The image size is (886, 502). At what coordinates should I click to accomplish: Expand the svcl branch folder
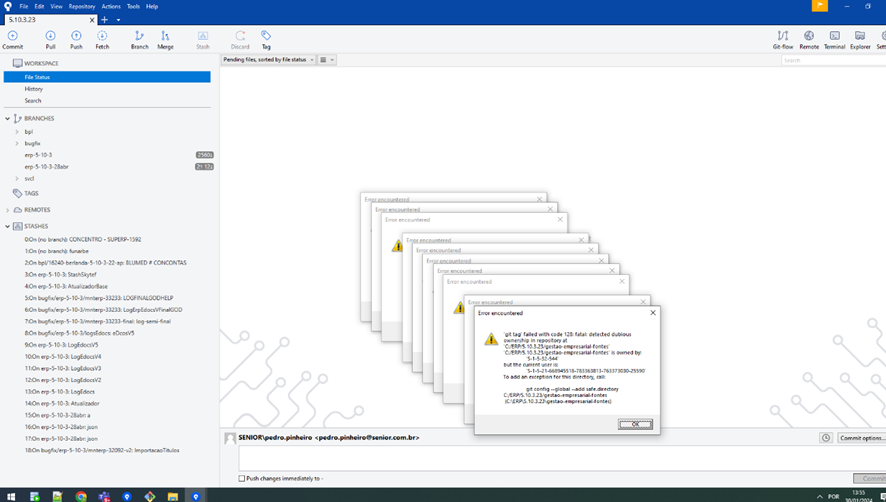[17, 179]
